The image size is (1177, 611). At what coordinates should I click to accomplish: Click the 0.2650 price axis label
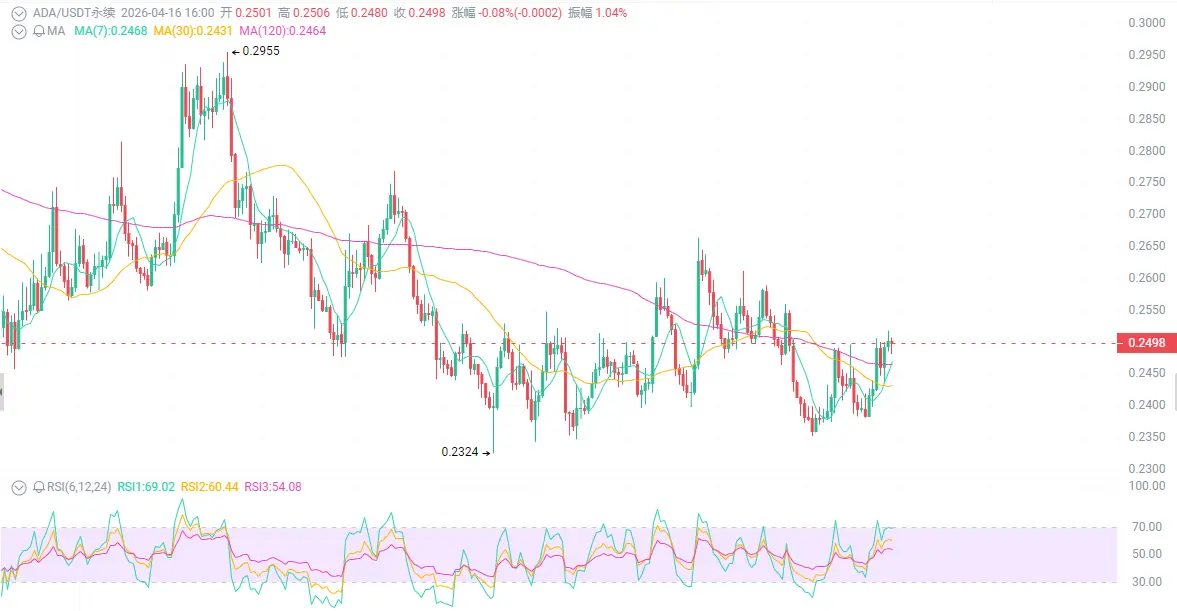click(x=1147, y=245)
